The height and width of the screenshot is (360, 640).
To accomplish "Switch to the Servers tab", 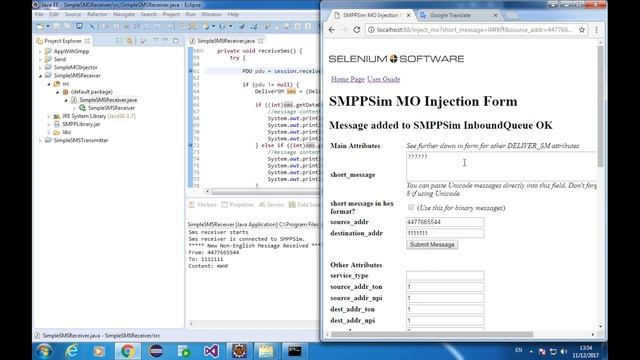I will click(271, 204).
